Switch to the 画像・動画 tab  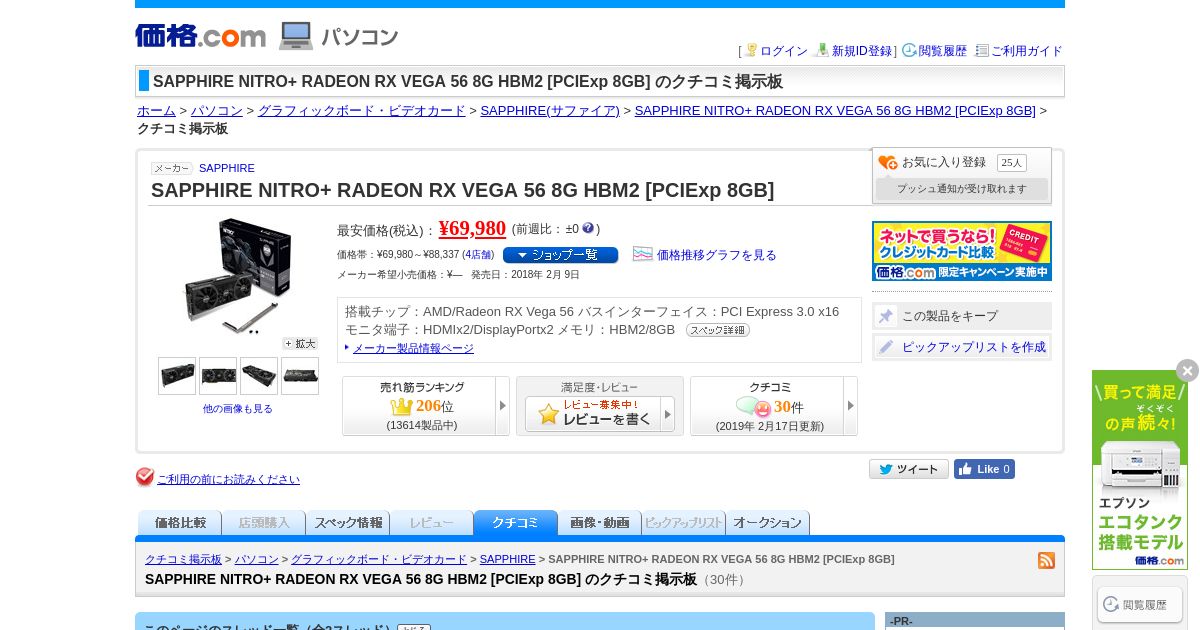click(x=600, y=523)
